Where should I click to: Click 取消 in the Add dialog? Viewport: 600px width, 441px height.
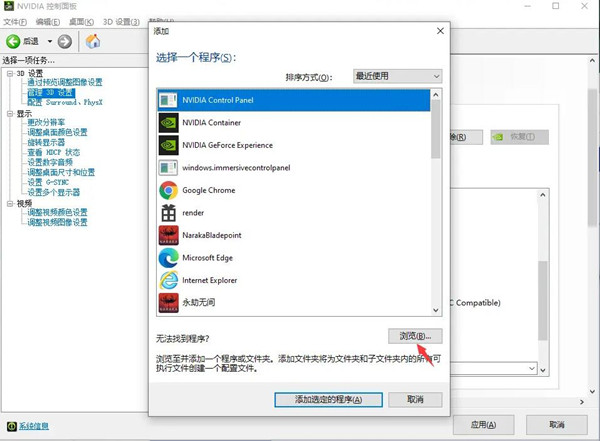tap(415, 400)
